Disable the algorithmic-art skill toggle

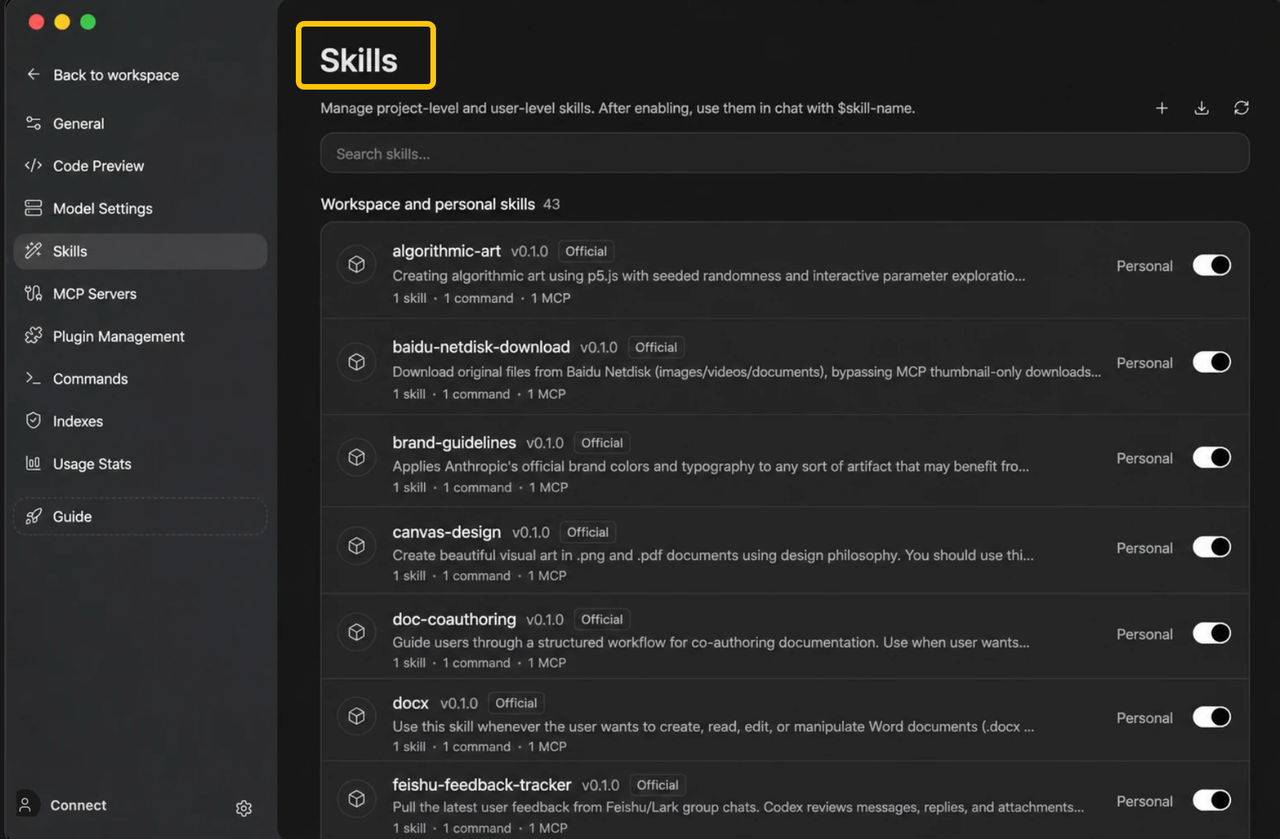point(1211,265)
